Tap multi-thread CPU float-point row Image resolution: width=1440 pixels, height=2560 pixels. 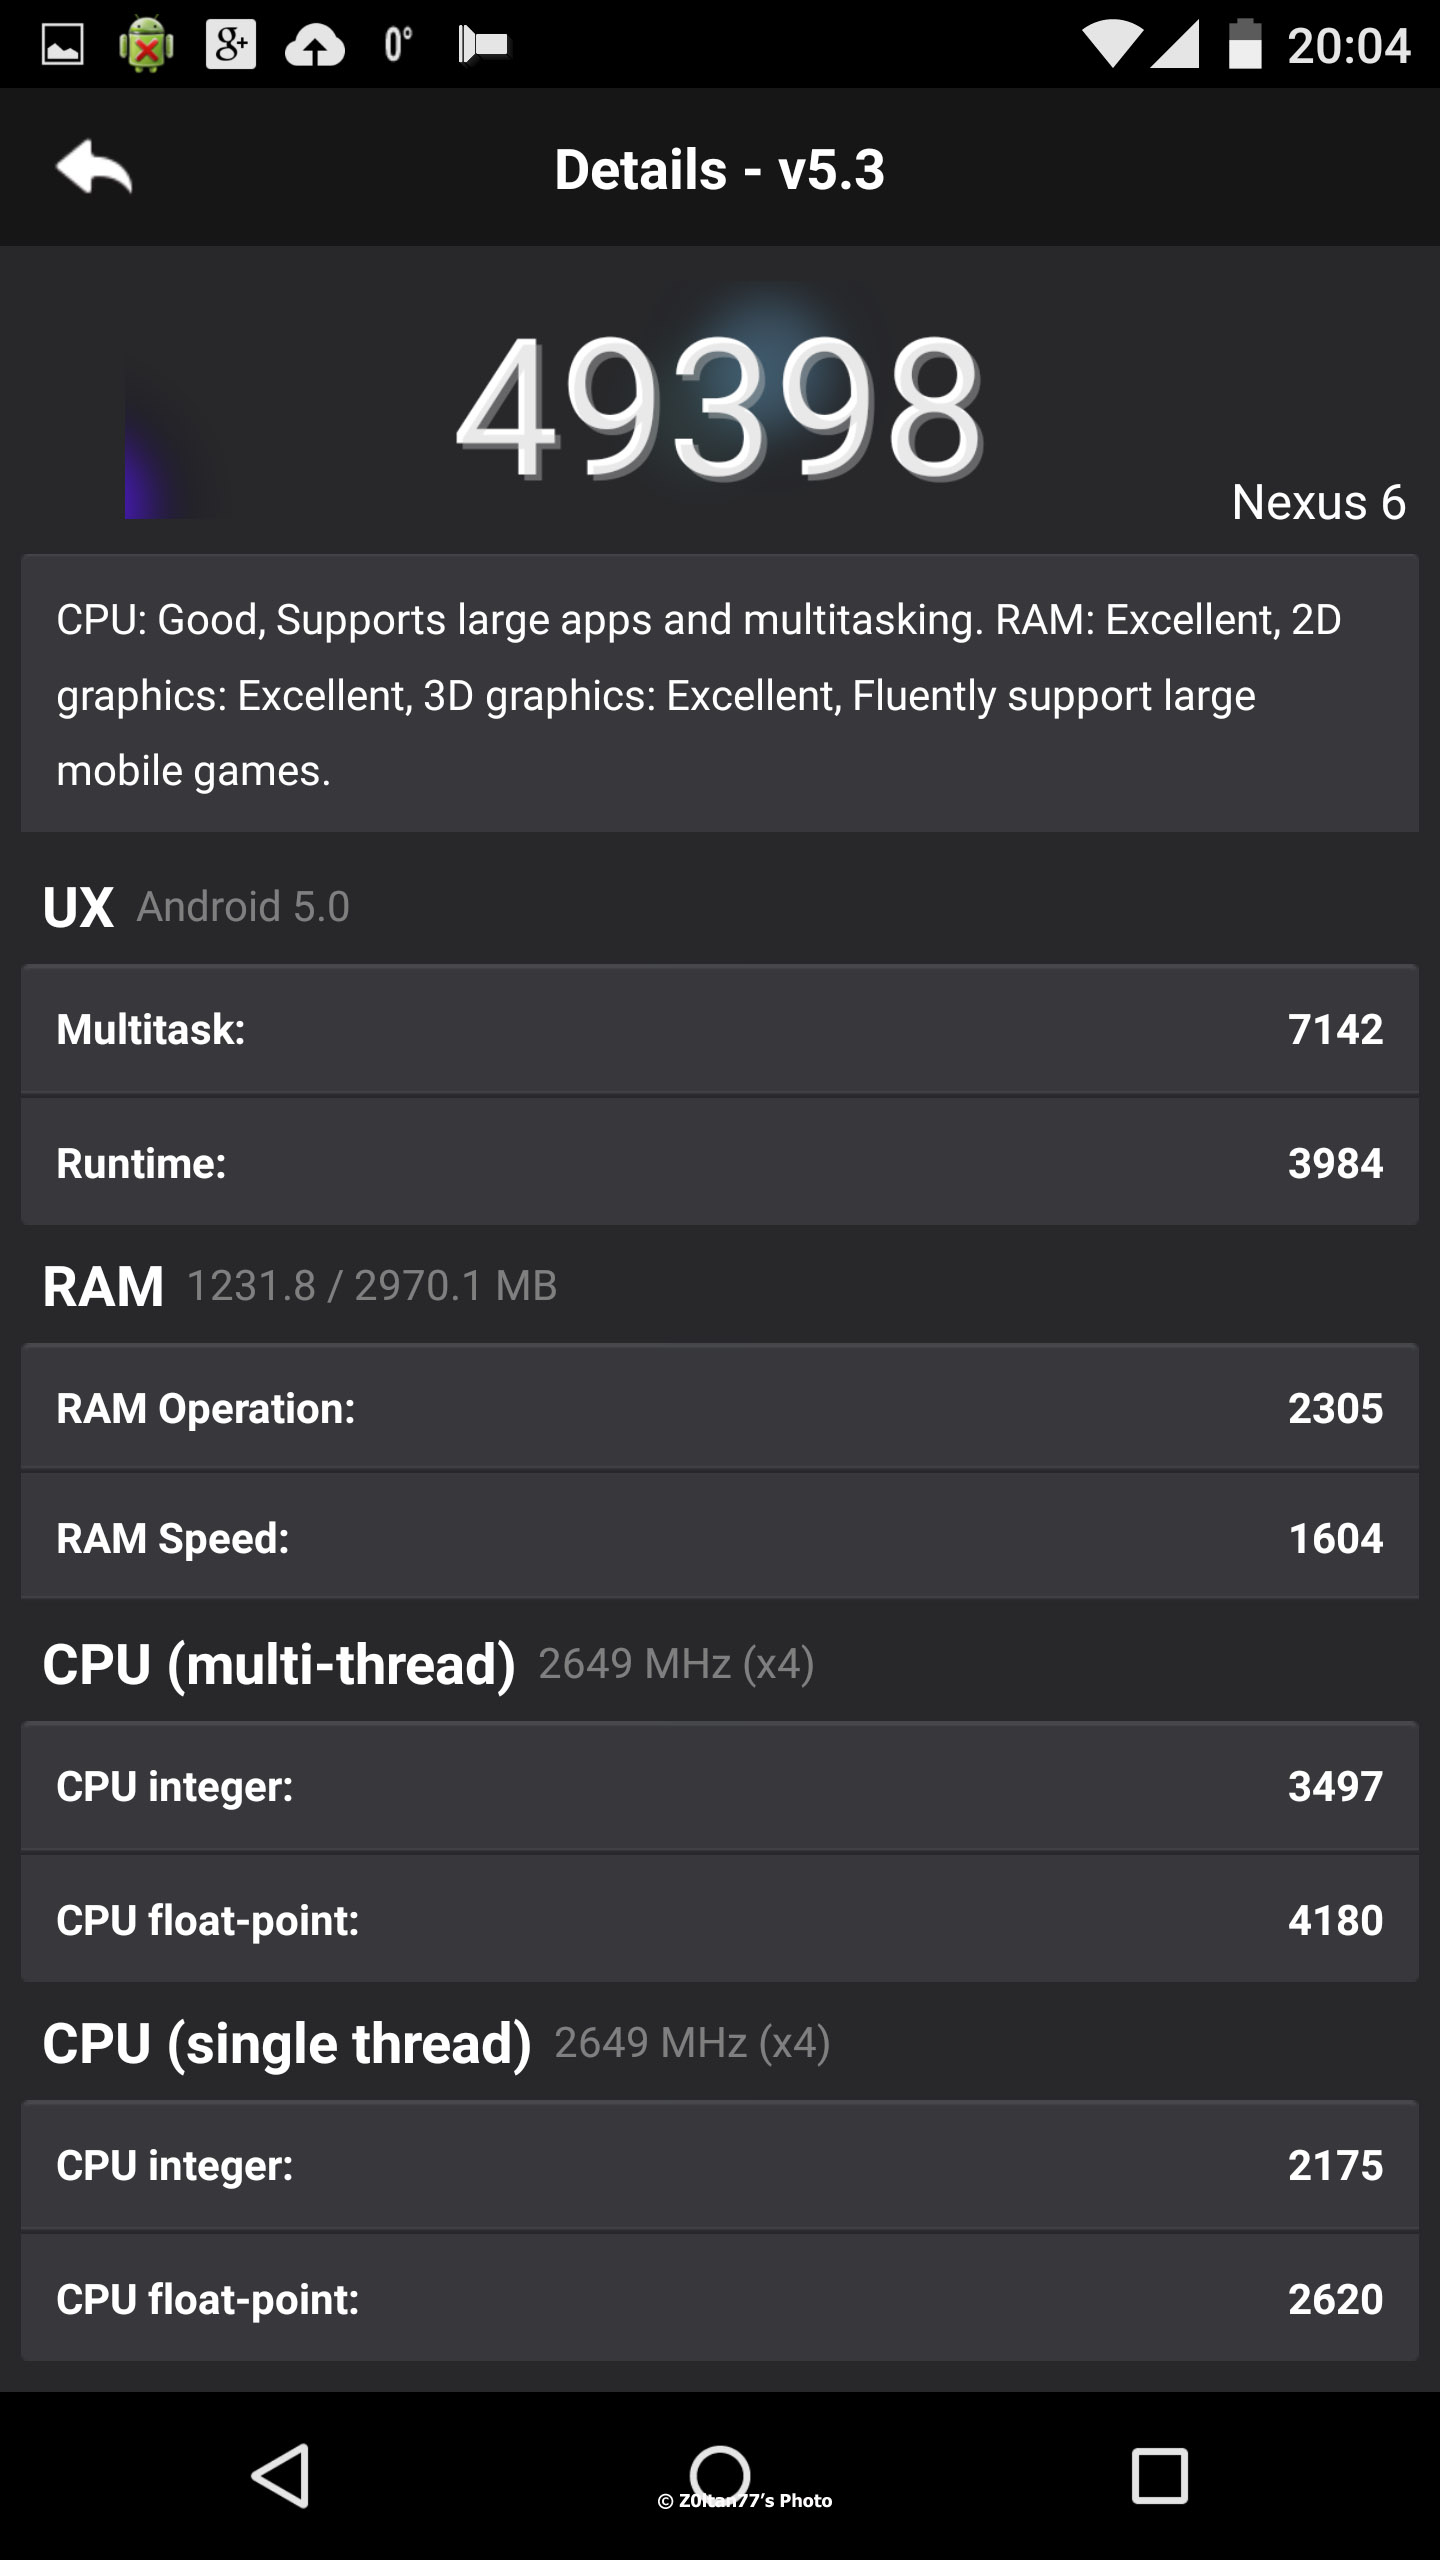tap(720, 1920)
